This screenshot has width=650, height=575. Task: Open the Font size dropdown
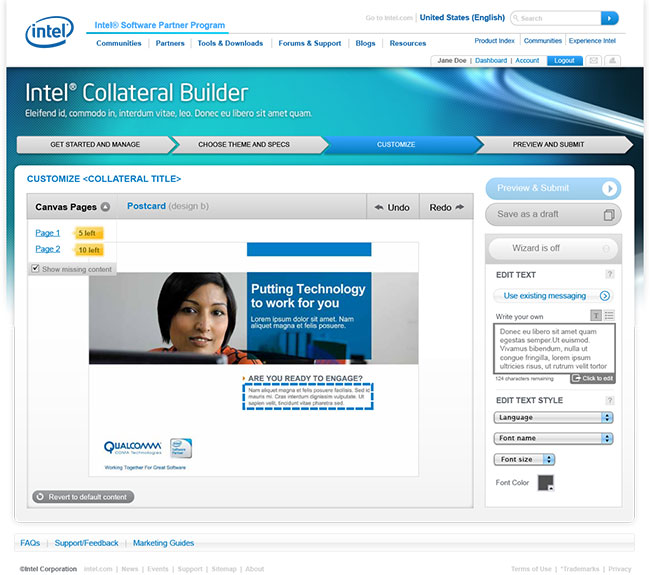(524, 459)
